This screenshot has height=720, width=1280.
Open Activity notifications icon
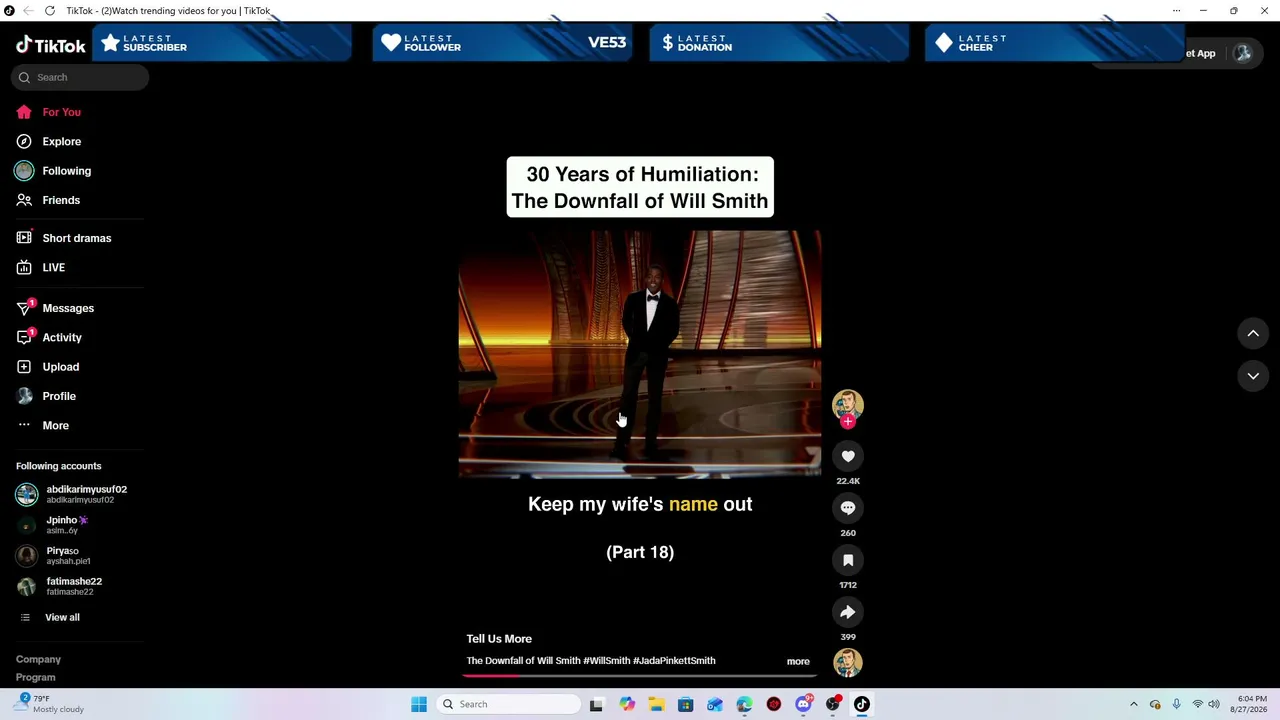(24, 337)
